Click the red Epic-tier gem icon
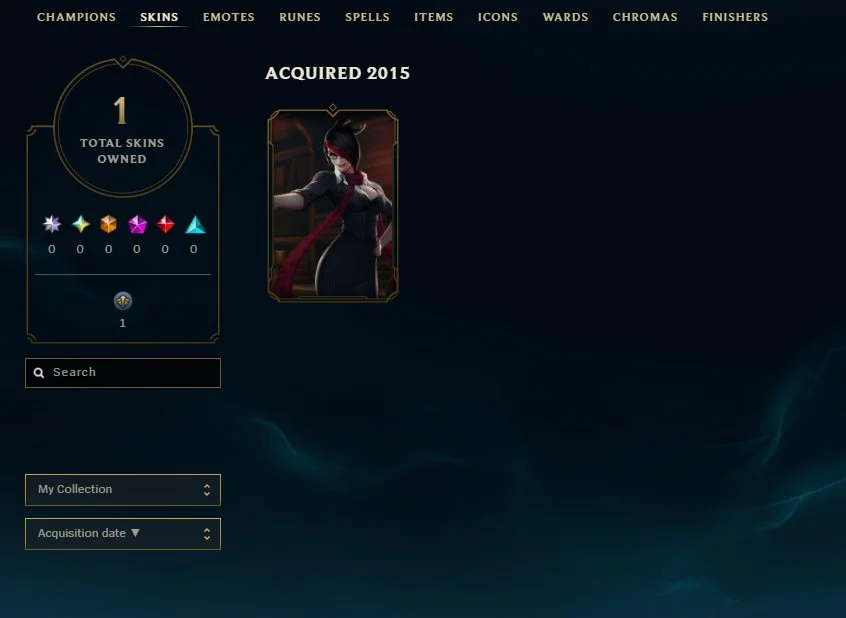This screenshot has width=846, height=618. pyautogui.click(x=166, y=224)
